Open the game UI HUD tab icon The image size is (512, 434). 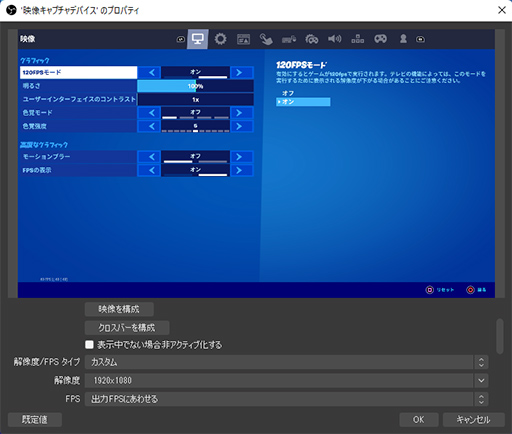243,39
